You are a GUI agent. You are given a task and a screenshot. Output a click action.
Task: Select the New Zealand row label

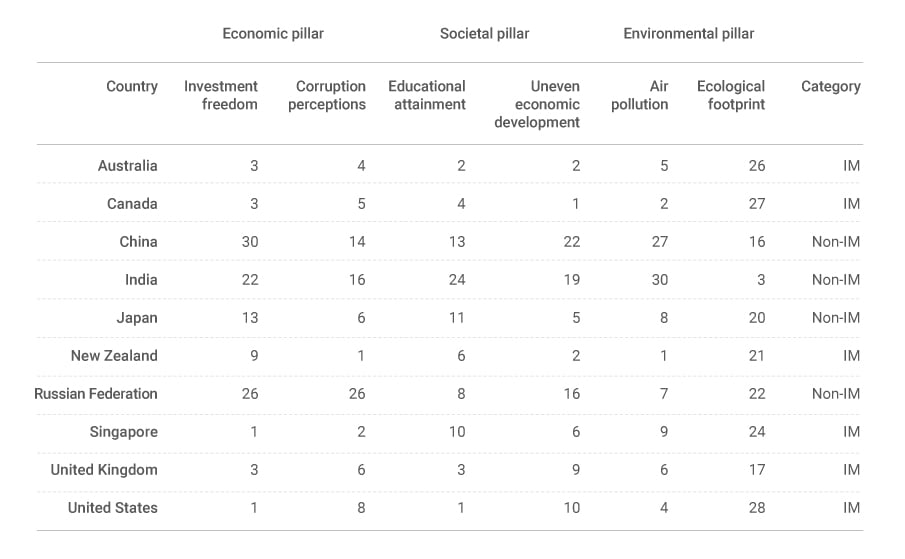coord(114,356)
